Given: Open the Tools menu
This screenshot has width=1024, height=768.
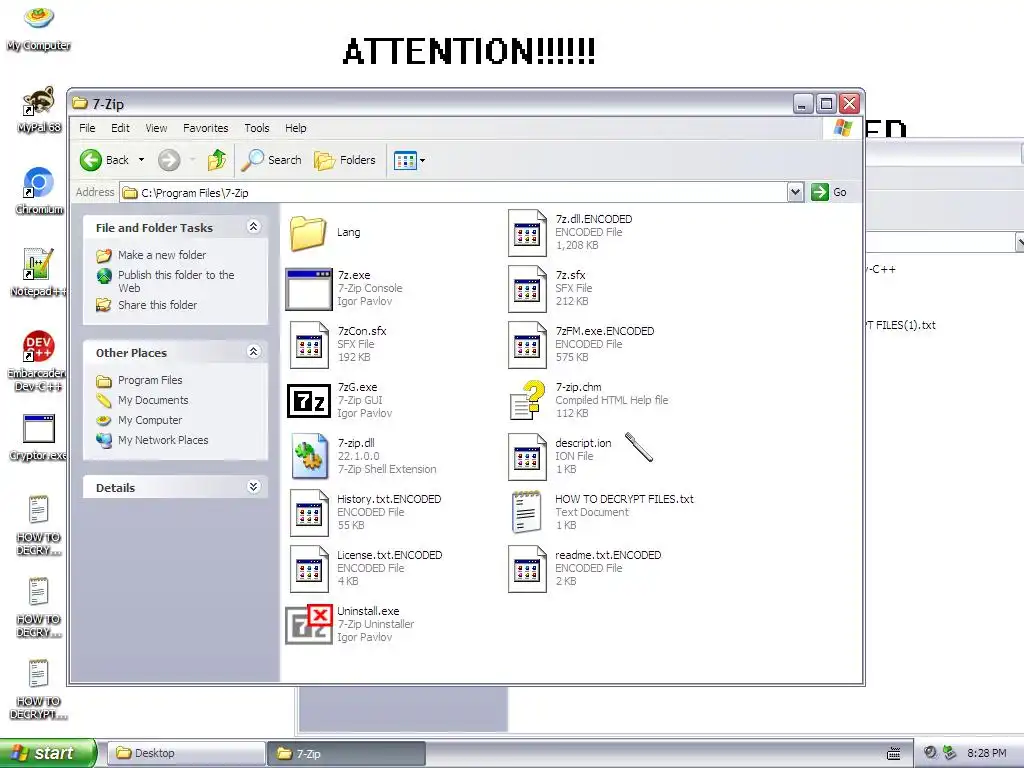Looking at the screenshot, I should click(257, 128).
